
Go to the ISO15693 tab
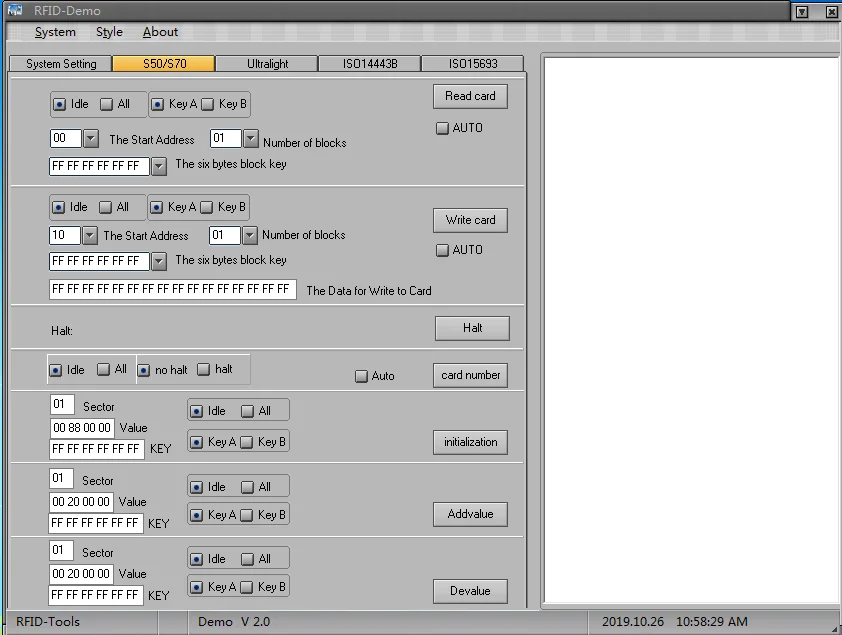[x=473, y=64]
